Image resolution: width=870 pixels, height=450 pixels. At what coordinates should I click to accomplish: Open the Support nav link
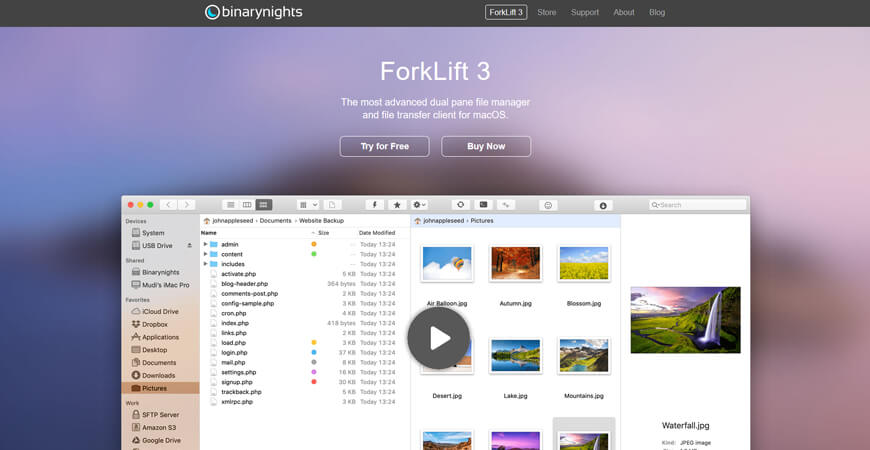585,12
